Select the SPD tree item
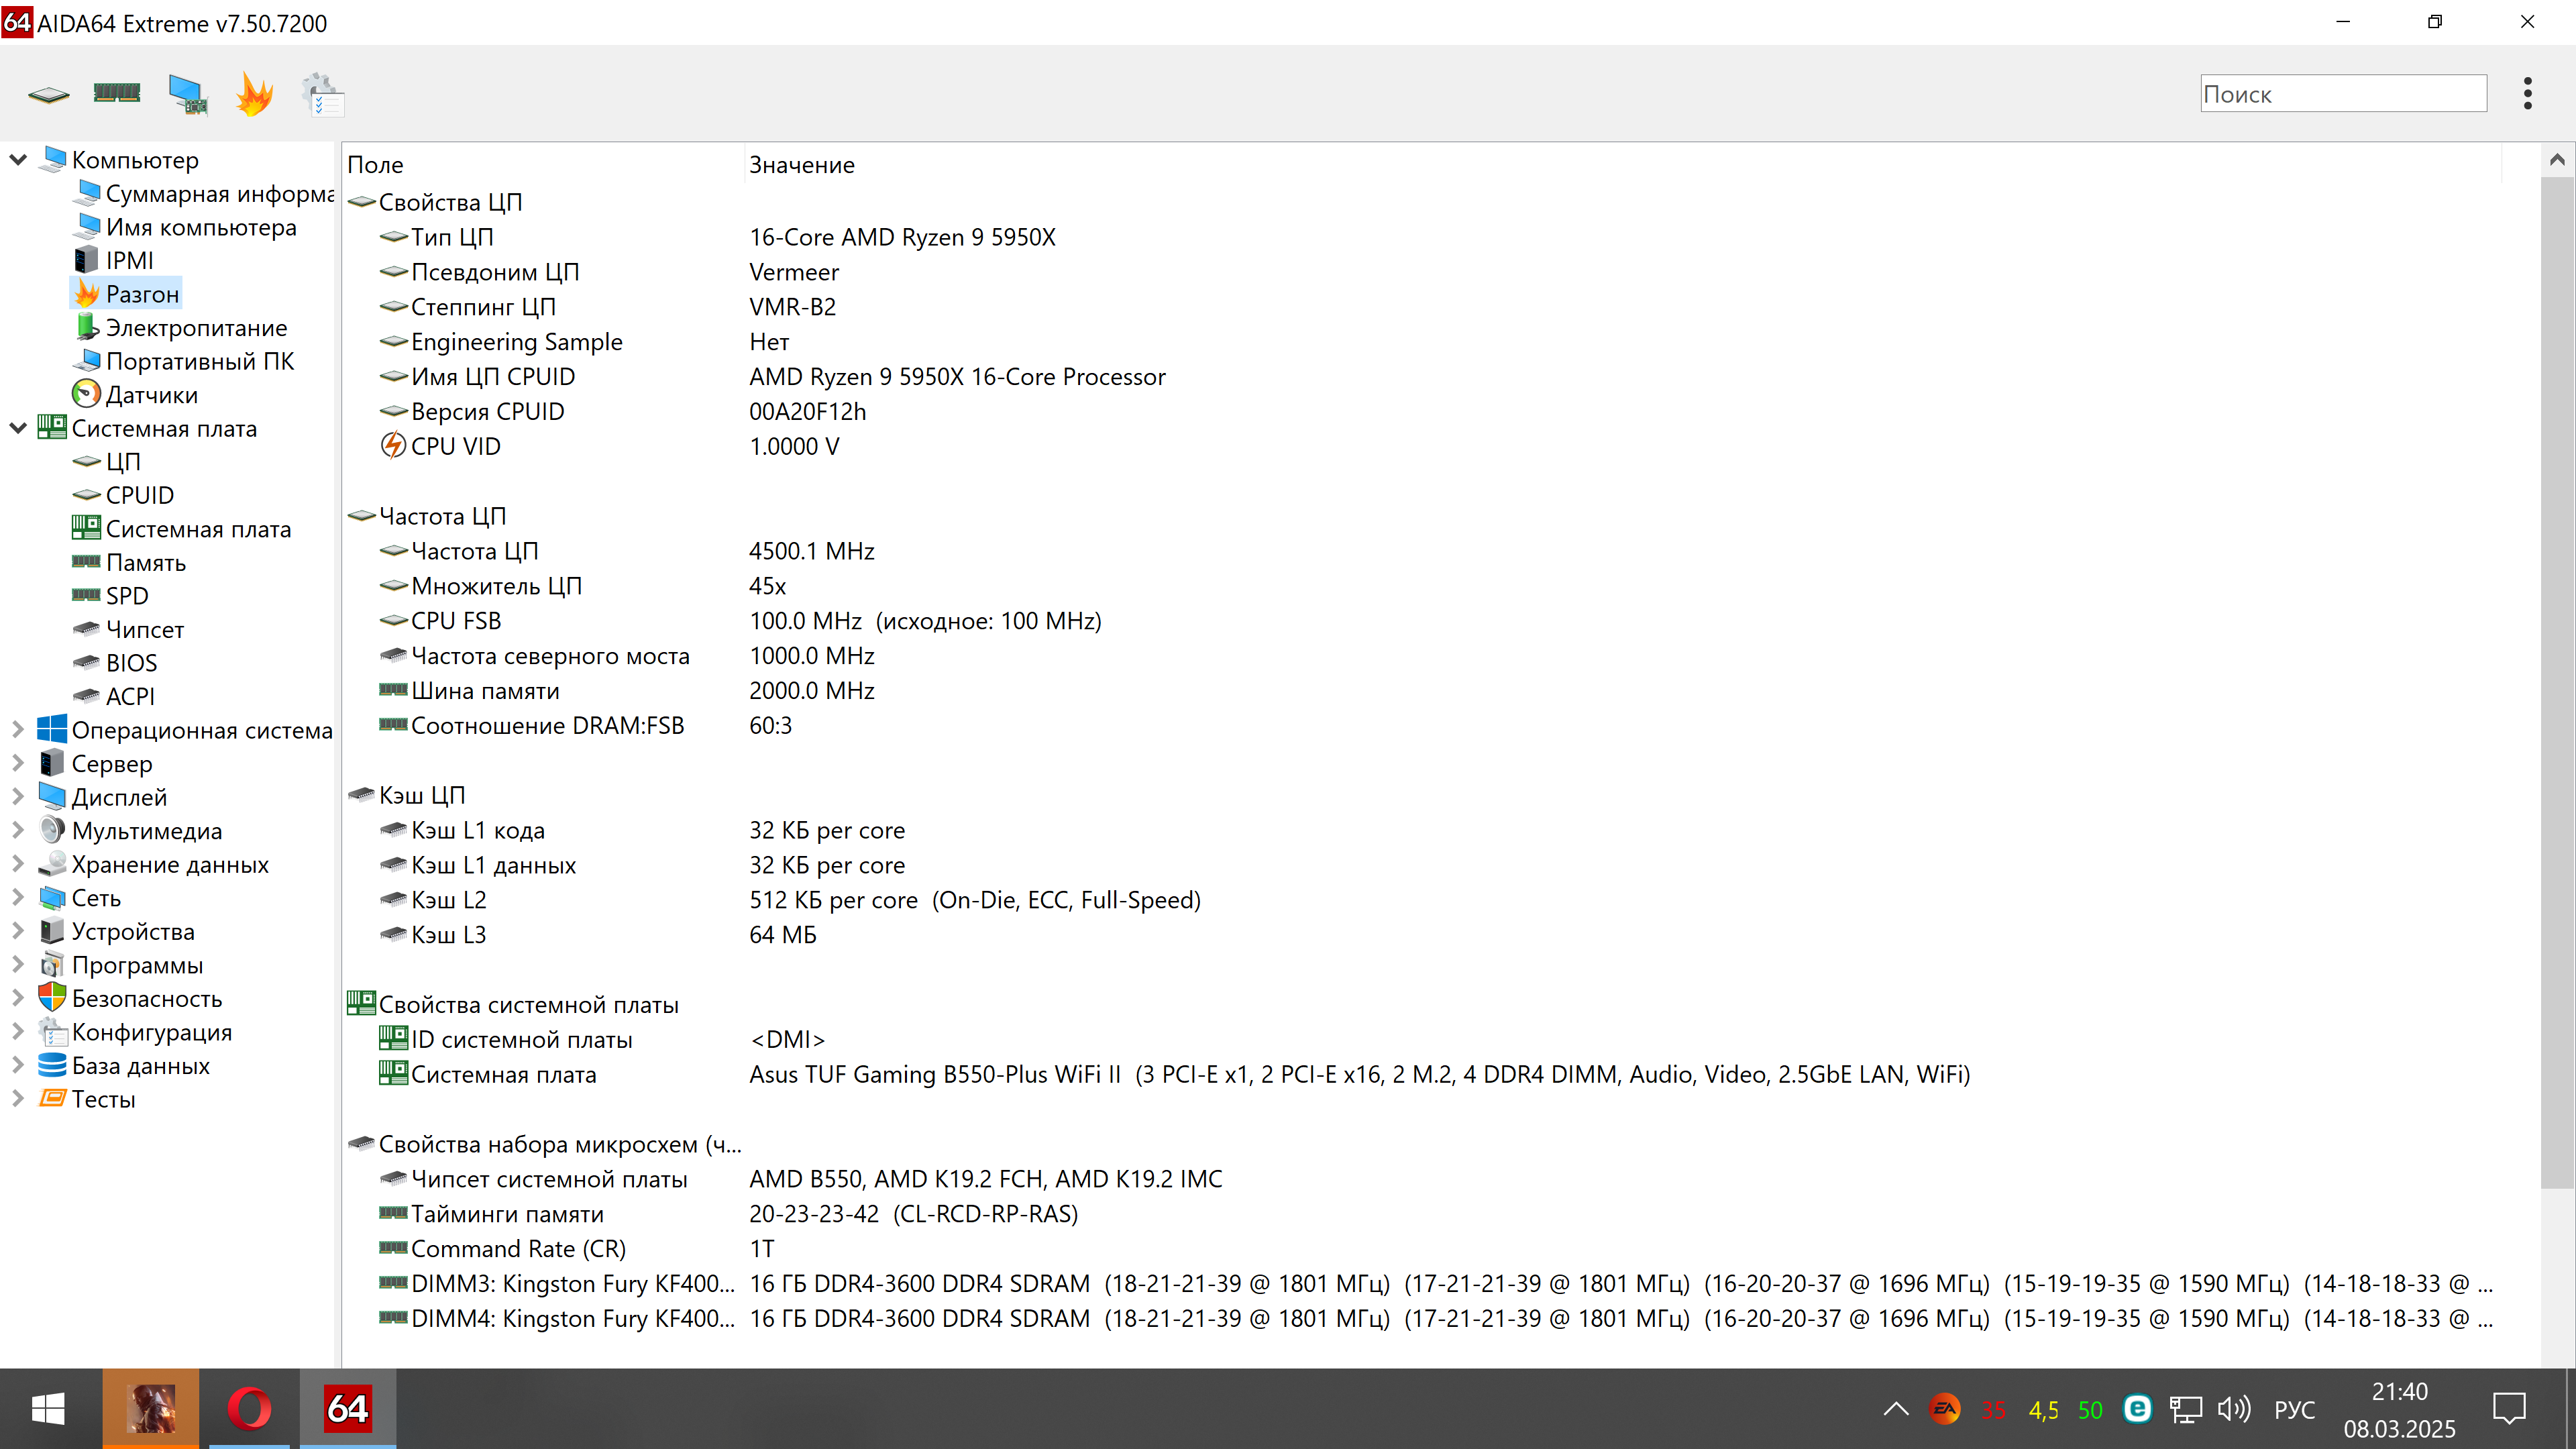2576x1449 pixels. (x=127, y=596)
